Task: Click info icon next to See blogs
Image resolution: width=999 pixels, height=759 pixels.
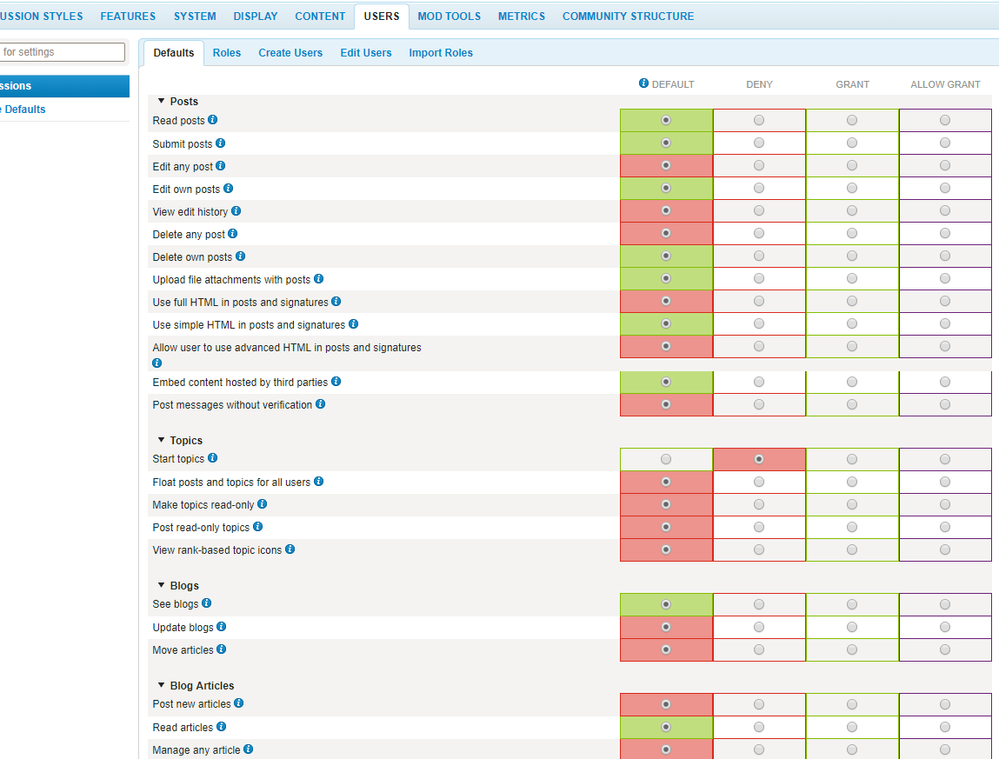Action: coord(207,603)
